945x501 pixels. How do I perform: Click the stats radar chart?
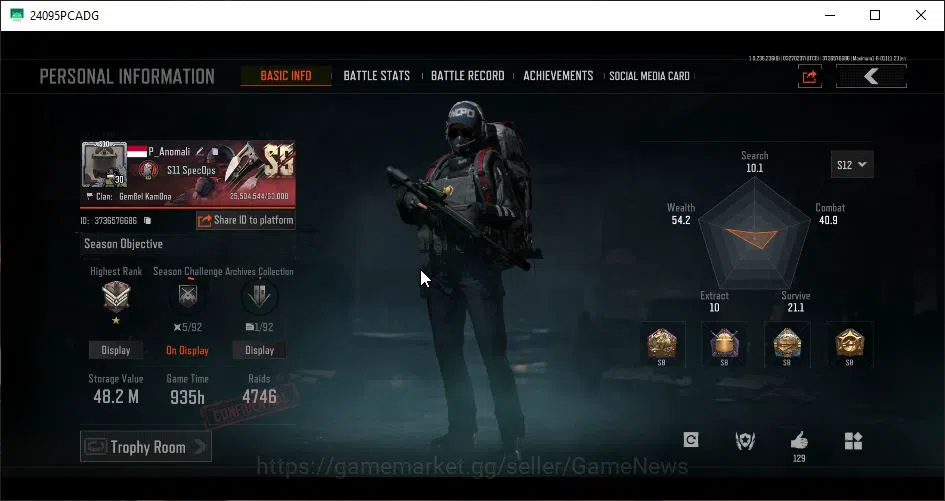(x=754, y=235)
